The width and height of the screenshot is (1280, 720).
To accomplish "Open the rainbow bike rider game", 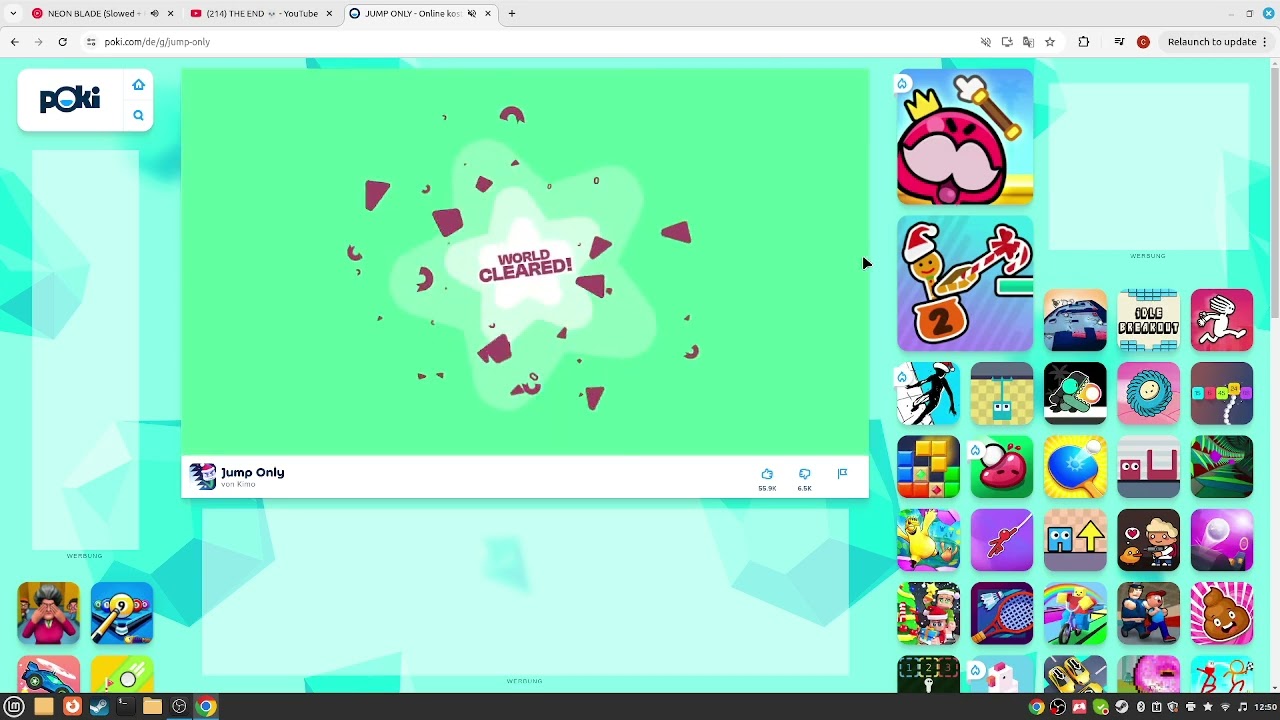I will pos(1075,613).
